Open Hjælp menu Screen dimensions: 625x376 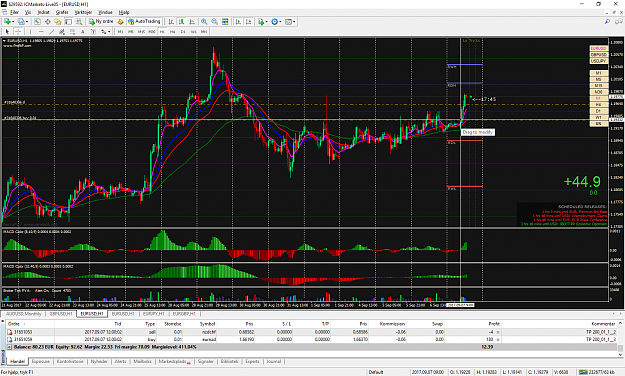tap(124, 12)
